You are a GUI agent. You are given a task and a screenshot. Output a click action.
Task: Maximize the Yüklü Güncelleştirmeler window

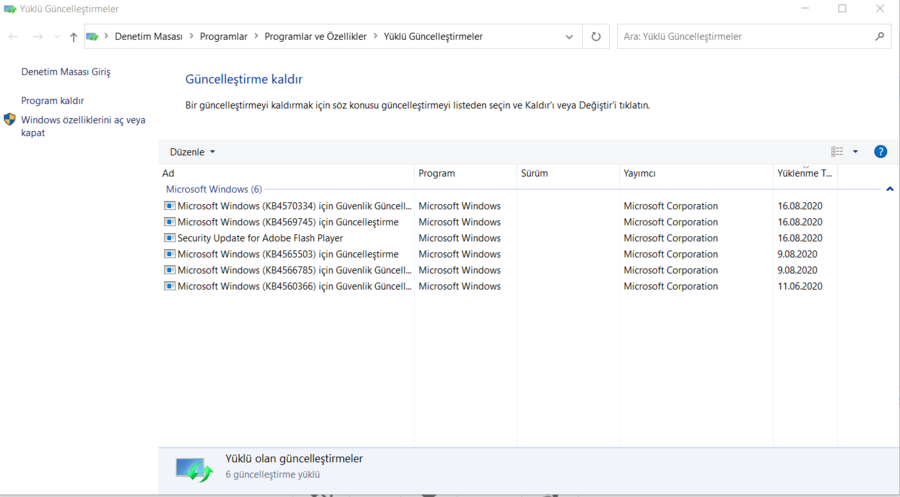point(842,9)
